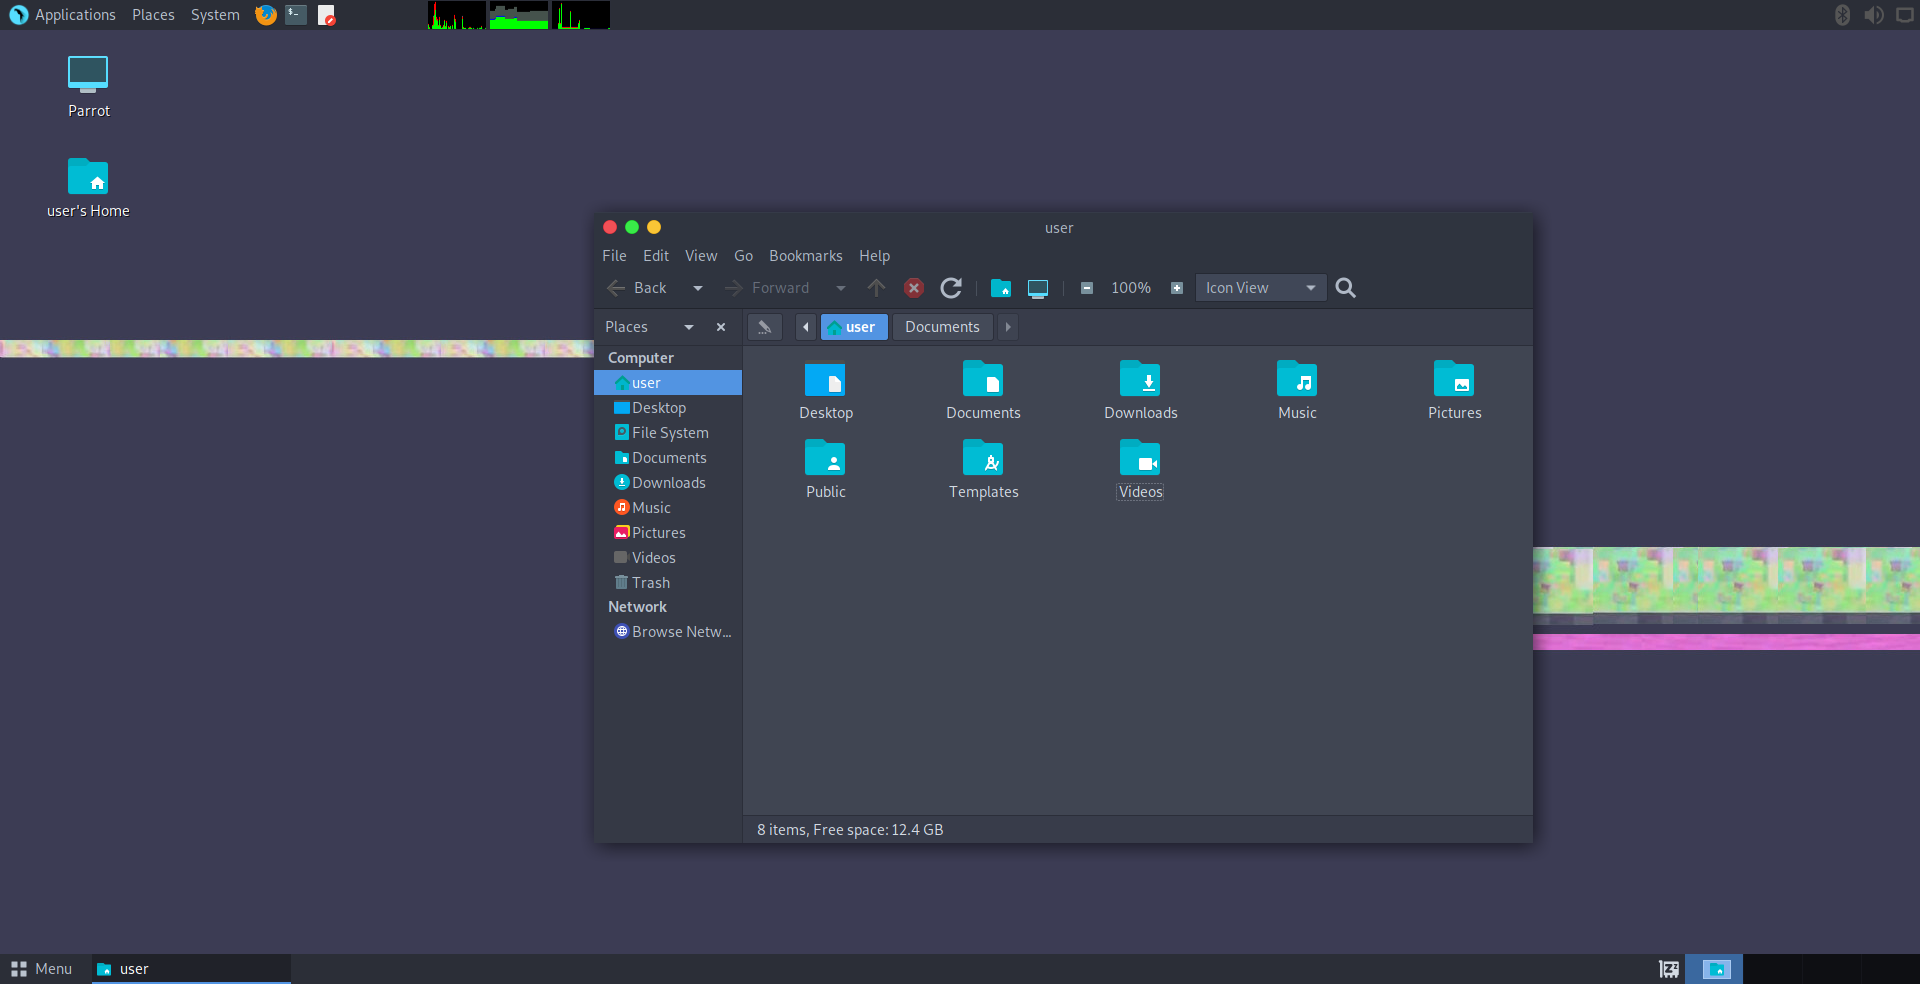
Task: Expand the Forward history dropdown arrow
Action: tap(840, 288)
